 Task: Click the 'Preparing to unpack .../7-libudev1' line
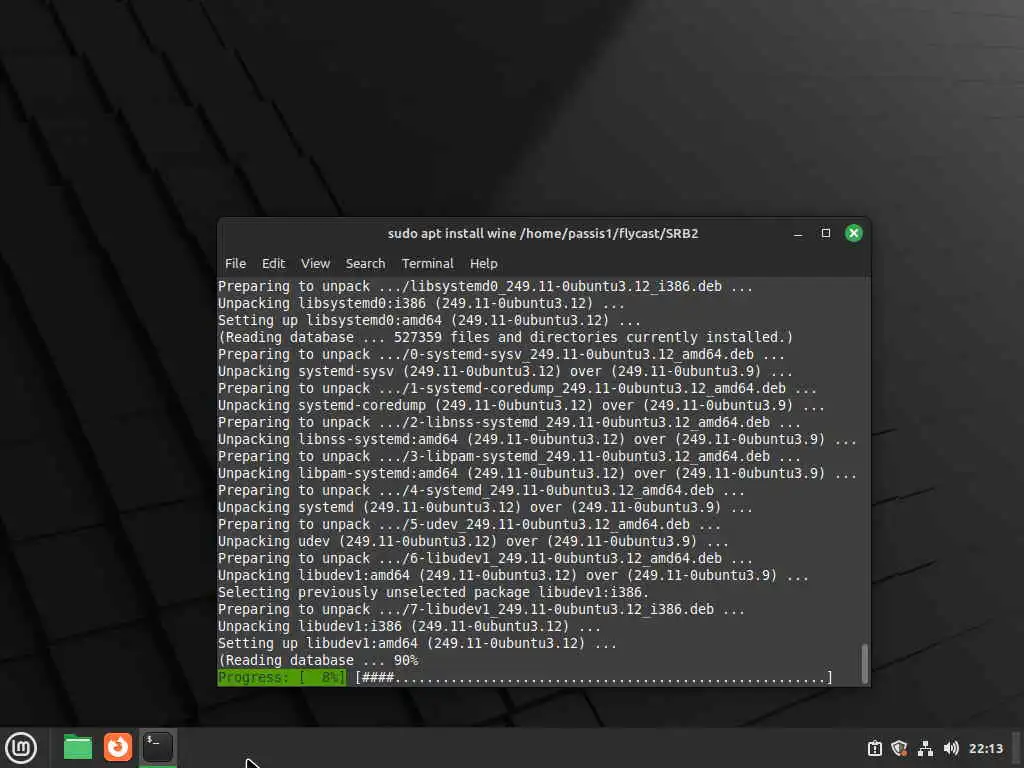pyautogui.click(x=481, y=609)
